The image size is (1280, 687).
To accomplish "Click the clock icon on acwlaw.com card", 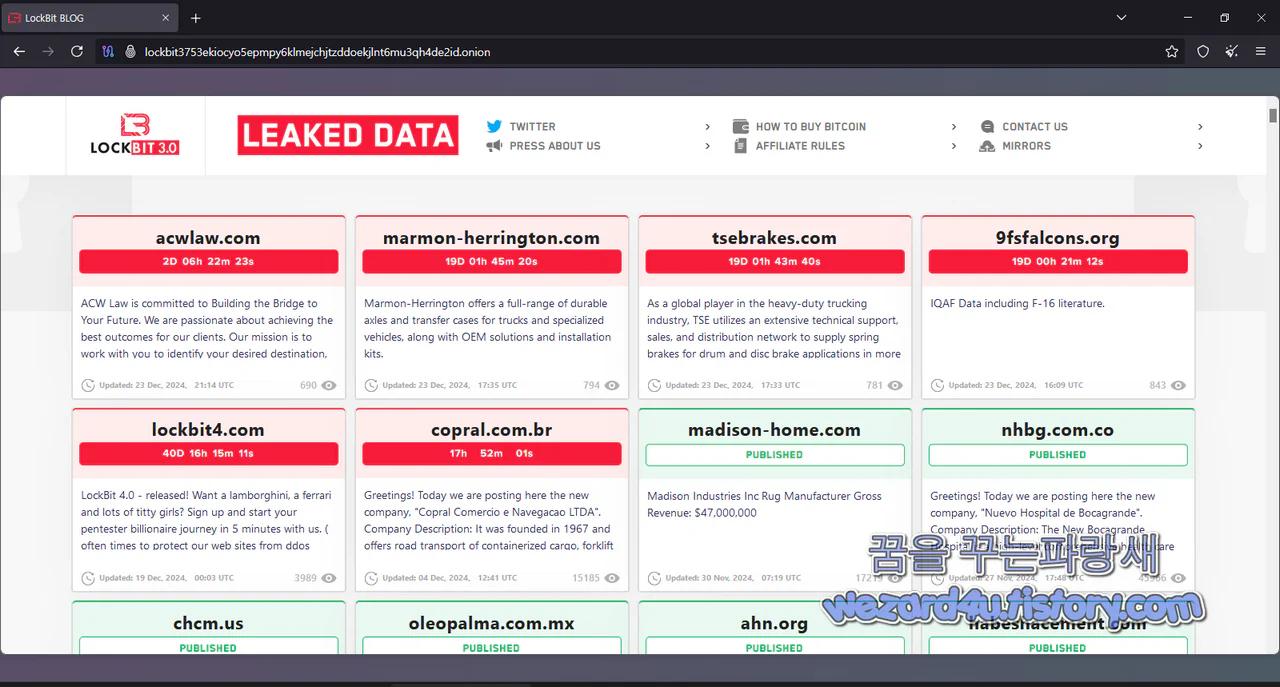I will click(88, 385).
